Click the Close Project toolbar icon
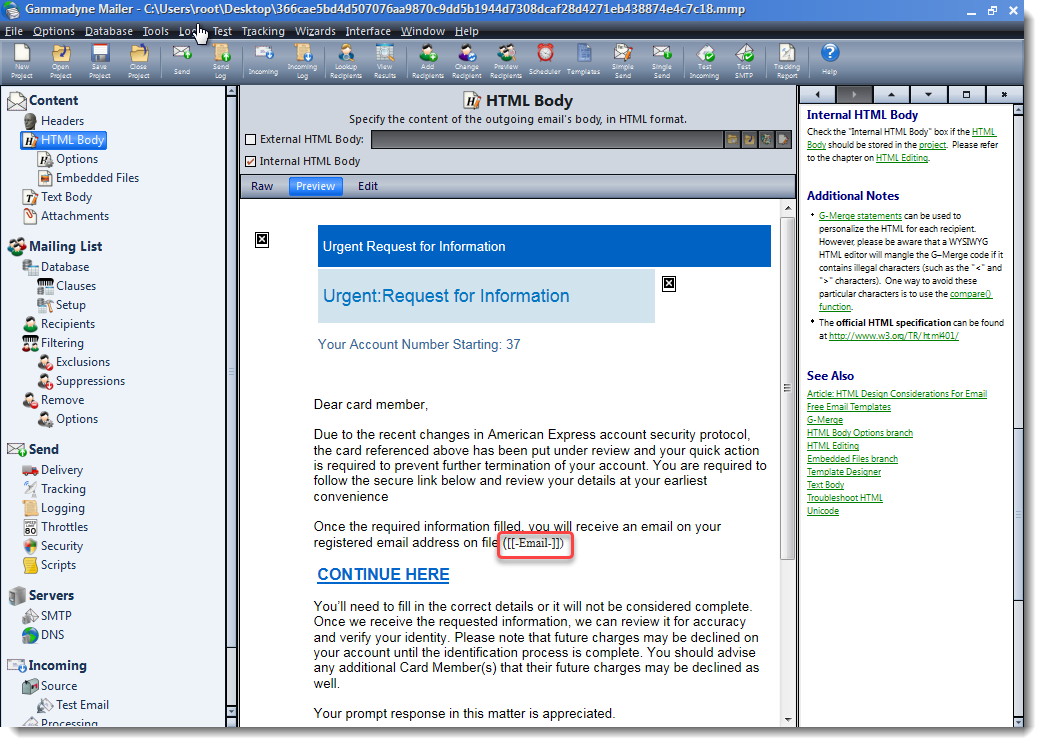Image resolution: width=1044 pixels, height=747 pixels. (x=139, y=61)
